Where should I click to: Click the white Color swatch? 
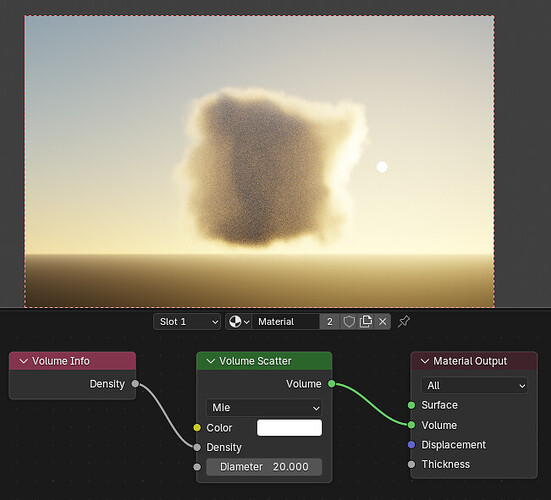(x=289, y=428)
